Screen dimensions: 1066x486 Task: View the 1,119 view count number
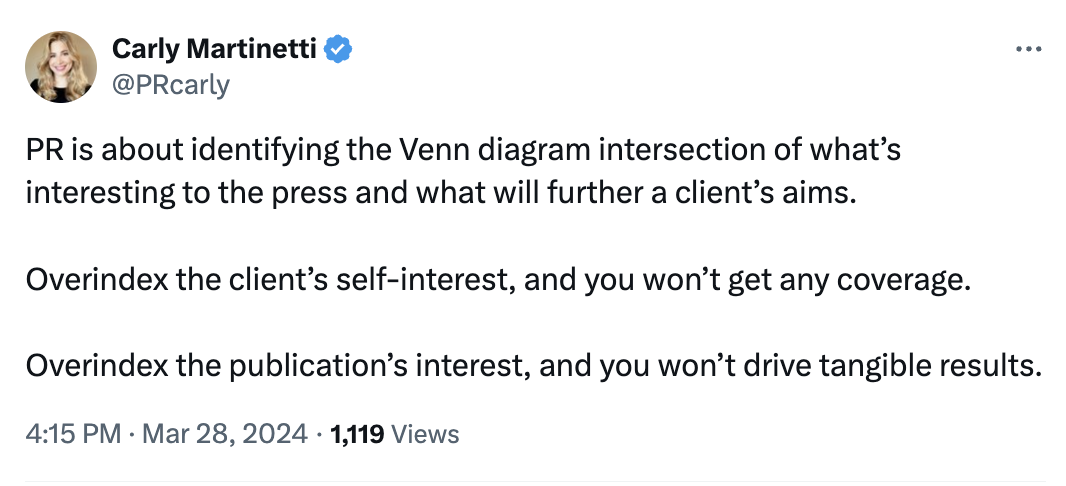(357, 434)
